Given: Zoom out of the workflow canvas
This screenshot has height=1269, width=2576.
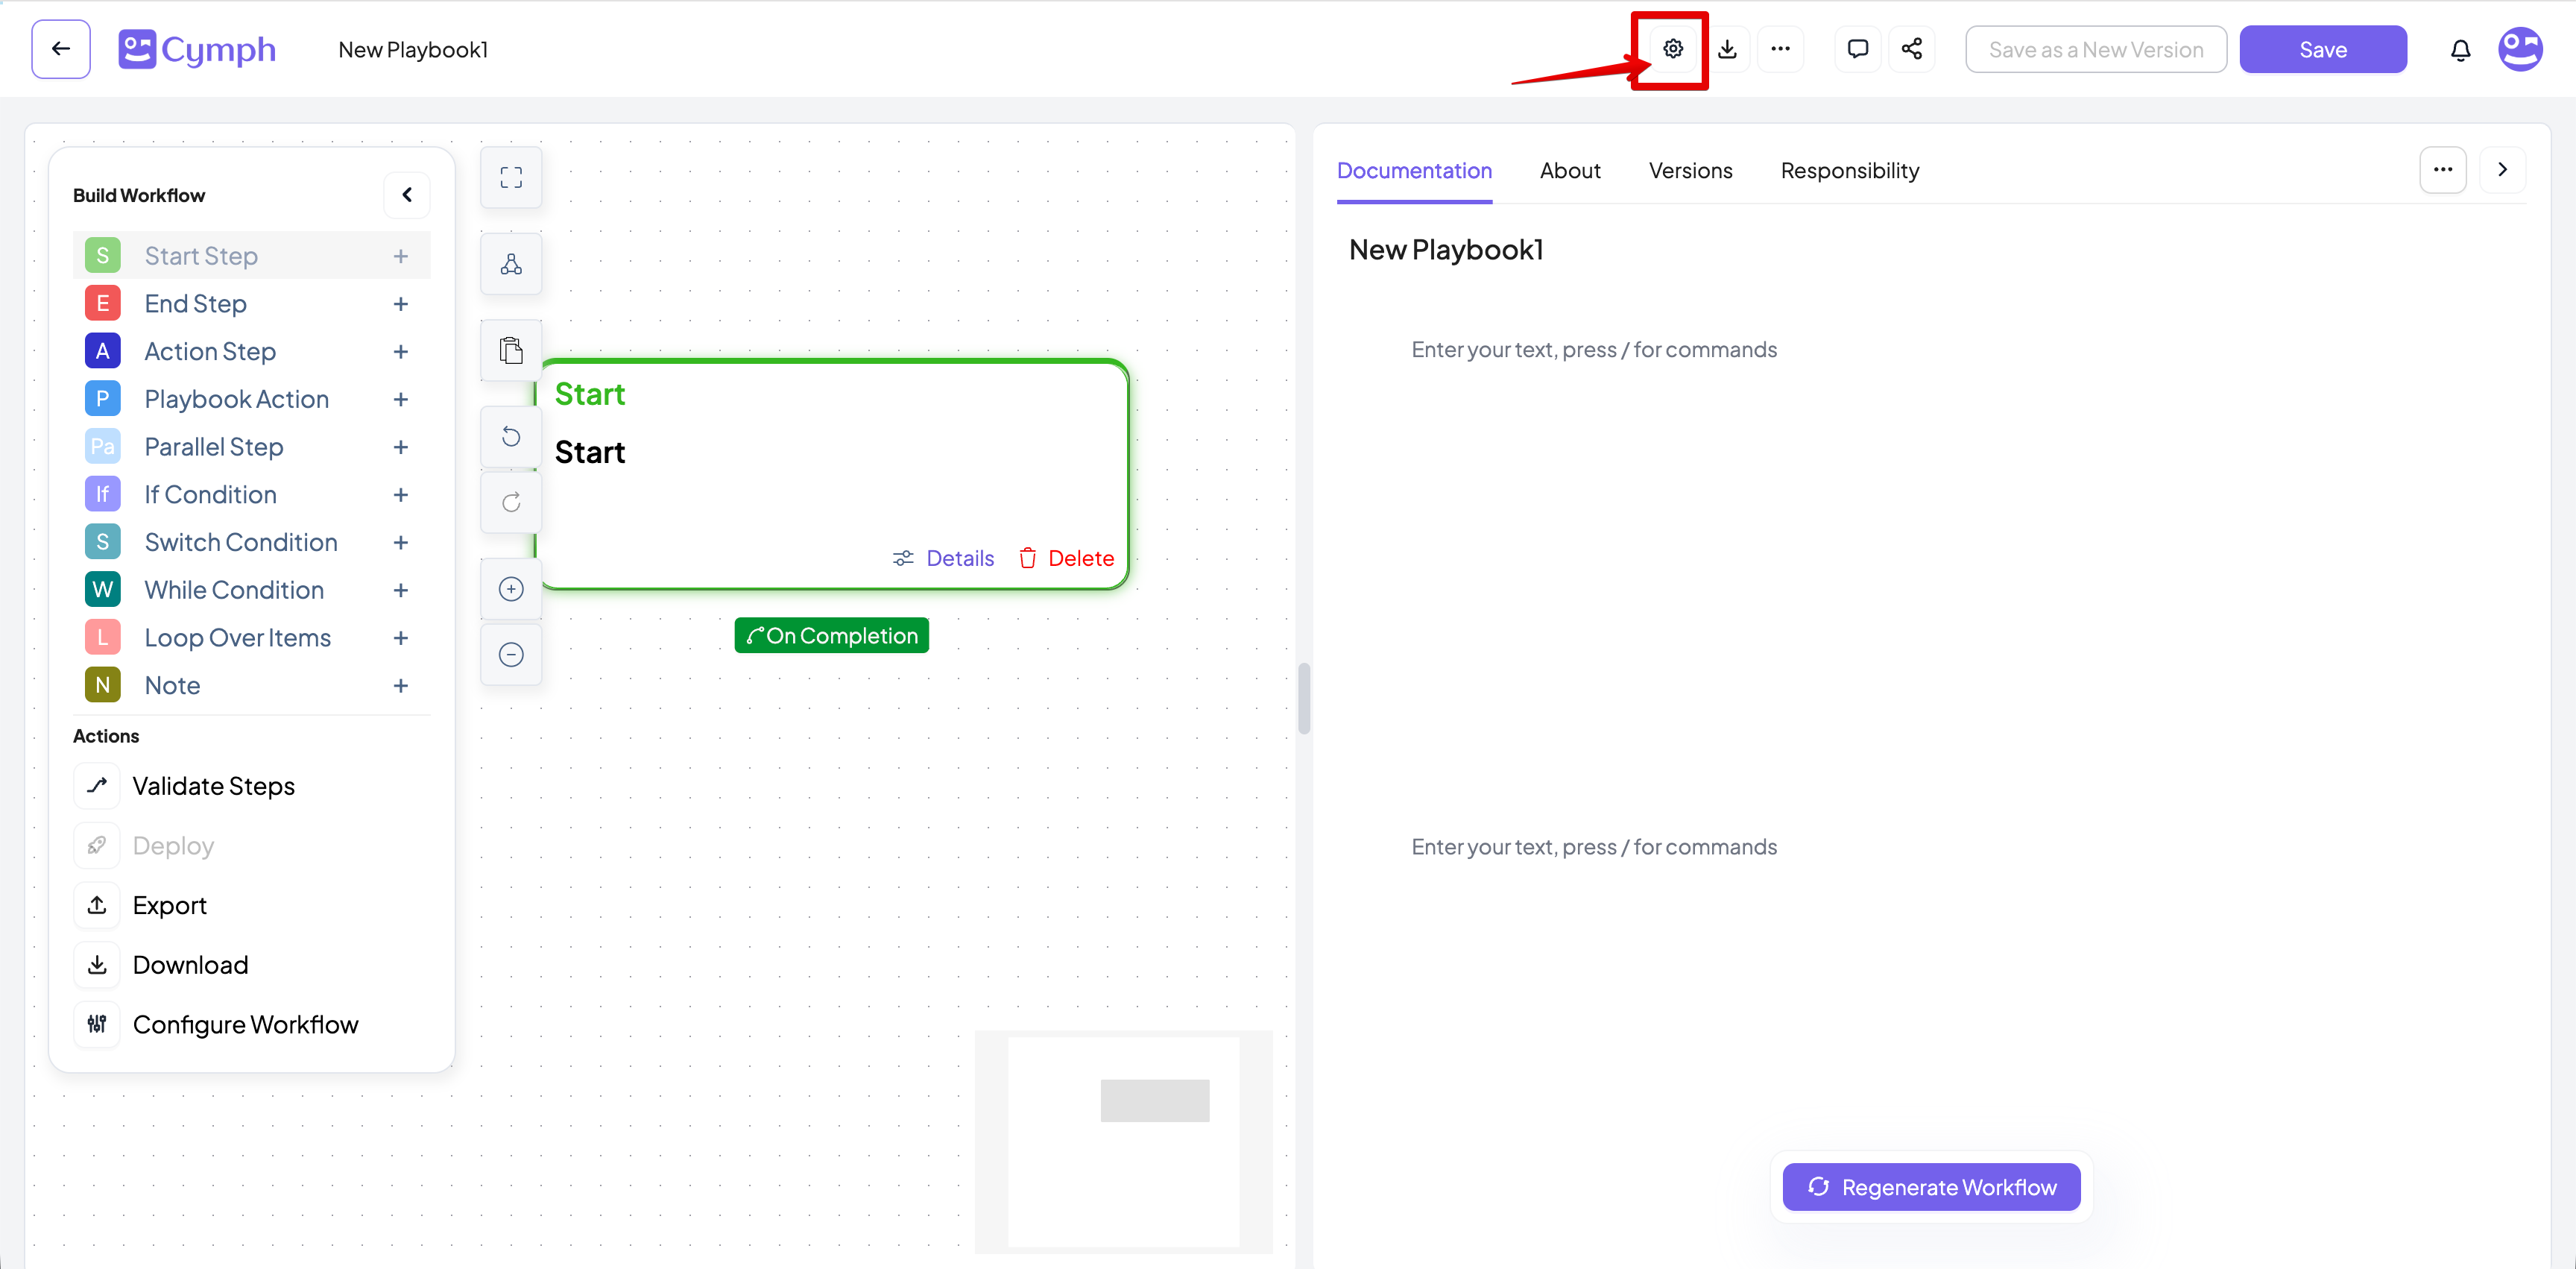Looking at the screenshot, I should [x=511, y=654].
